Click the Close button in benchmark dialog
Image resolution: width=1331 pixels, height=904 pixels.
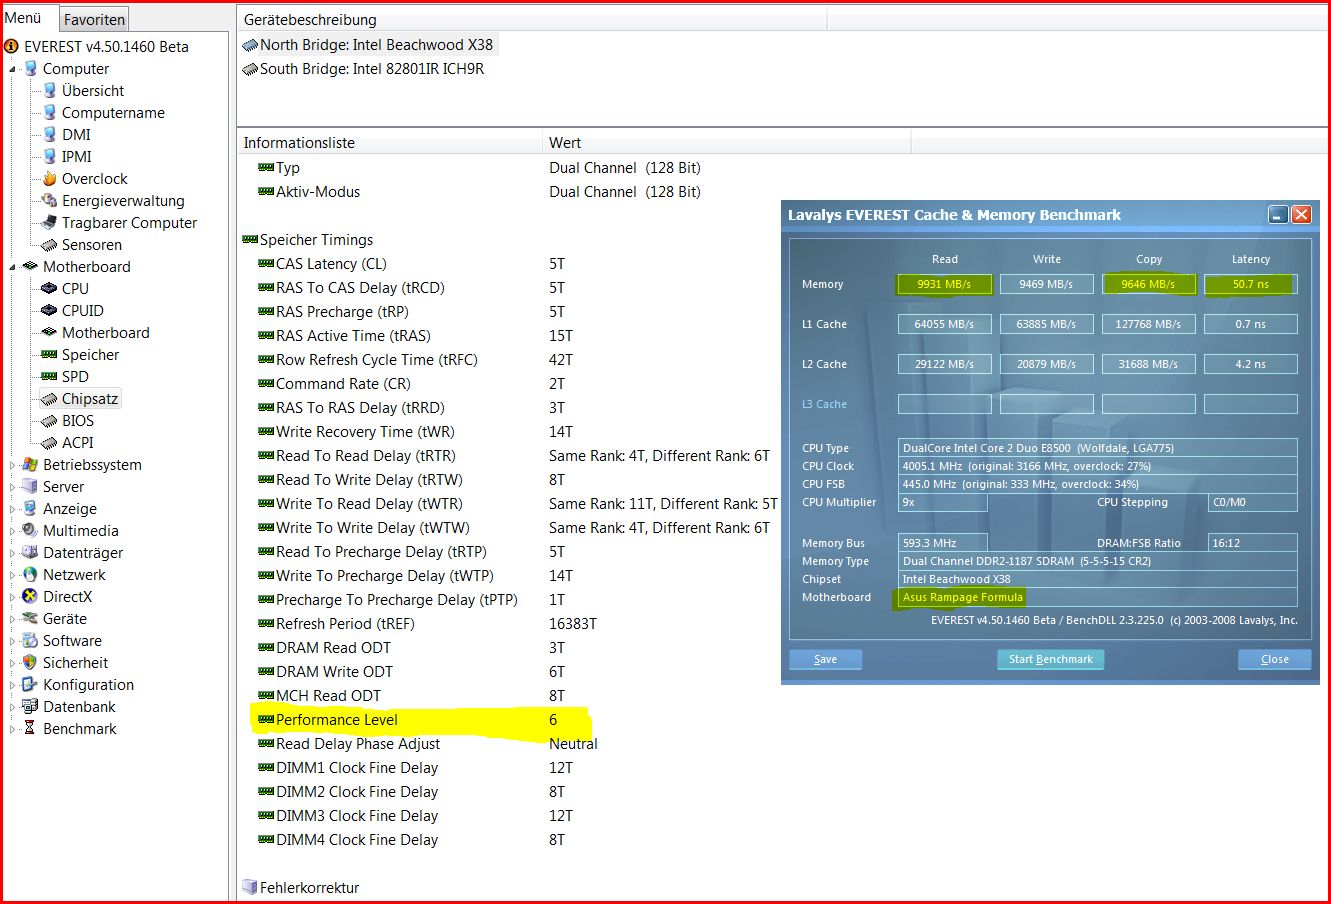pyautogui.click(x=1274, y=659)
